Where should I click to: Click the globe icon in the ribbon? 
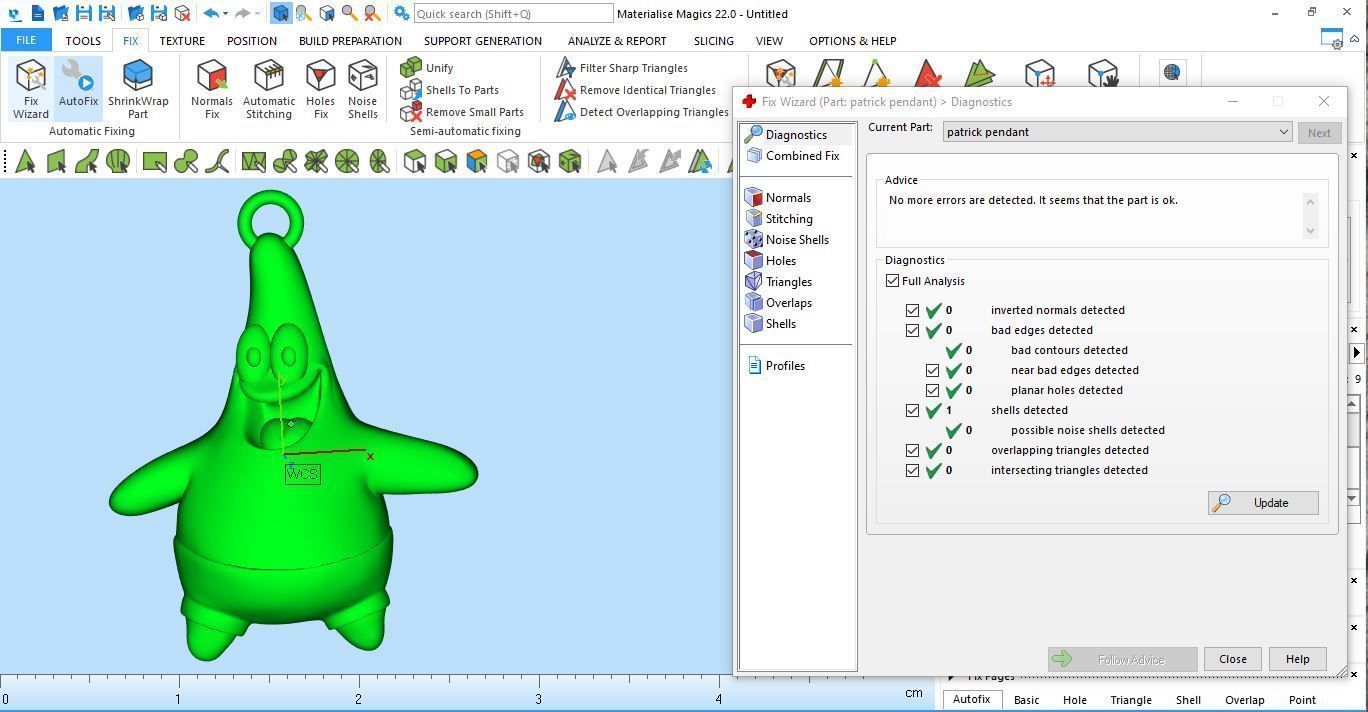(1172, 72)
